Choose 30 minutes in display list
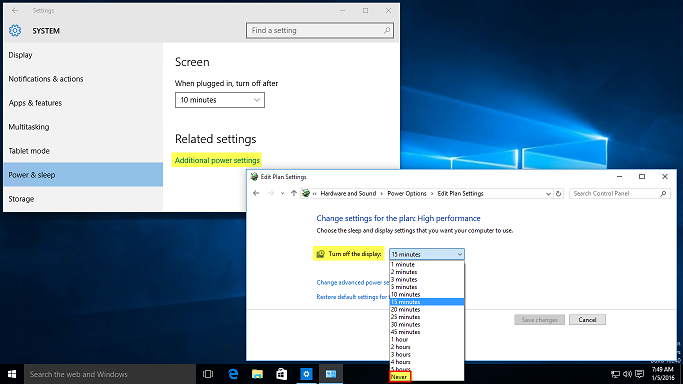 click(x=427, y=324)
